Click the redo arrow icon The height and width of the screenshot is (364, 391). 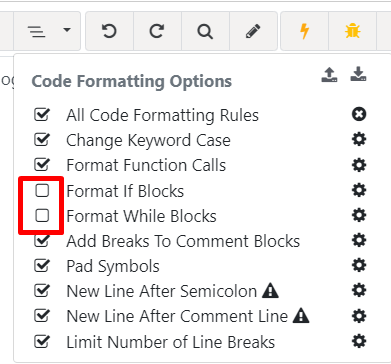157,31
